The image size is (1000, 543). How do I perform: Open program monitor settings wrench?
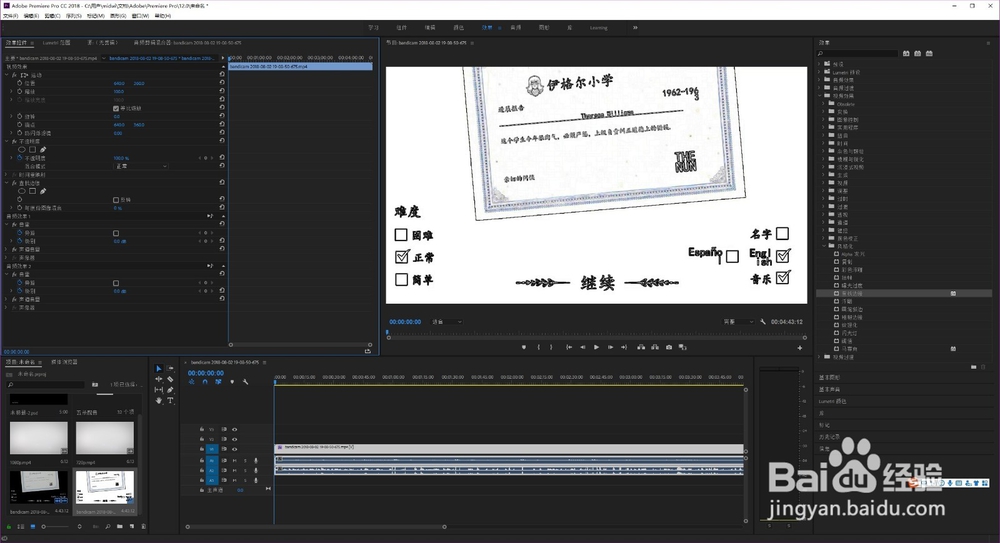click(x=763, y=322)
